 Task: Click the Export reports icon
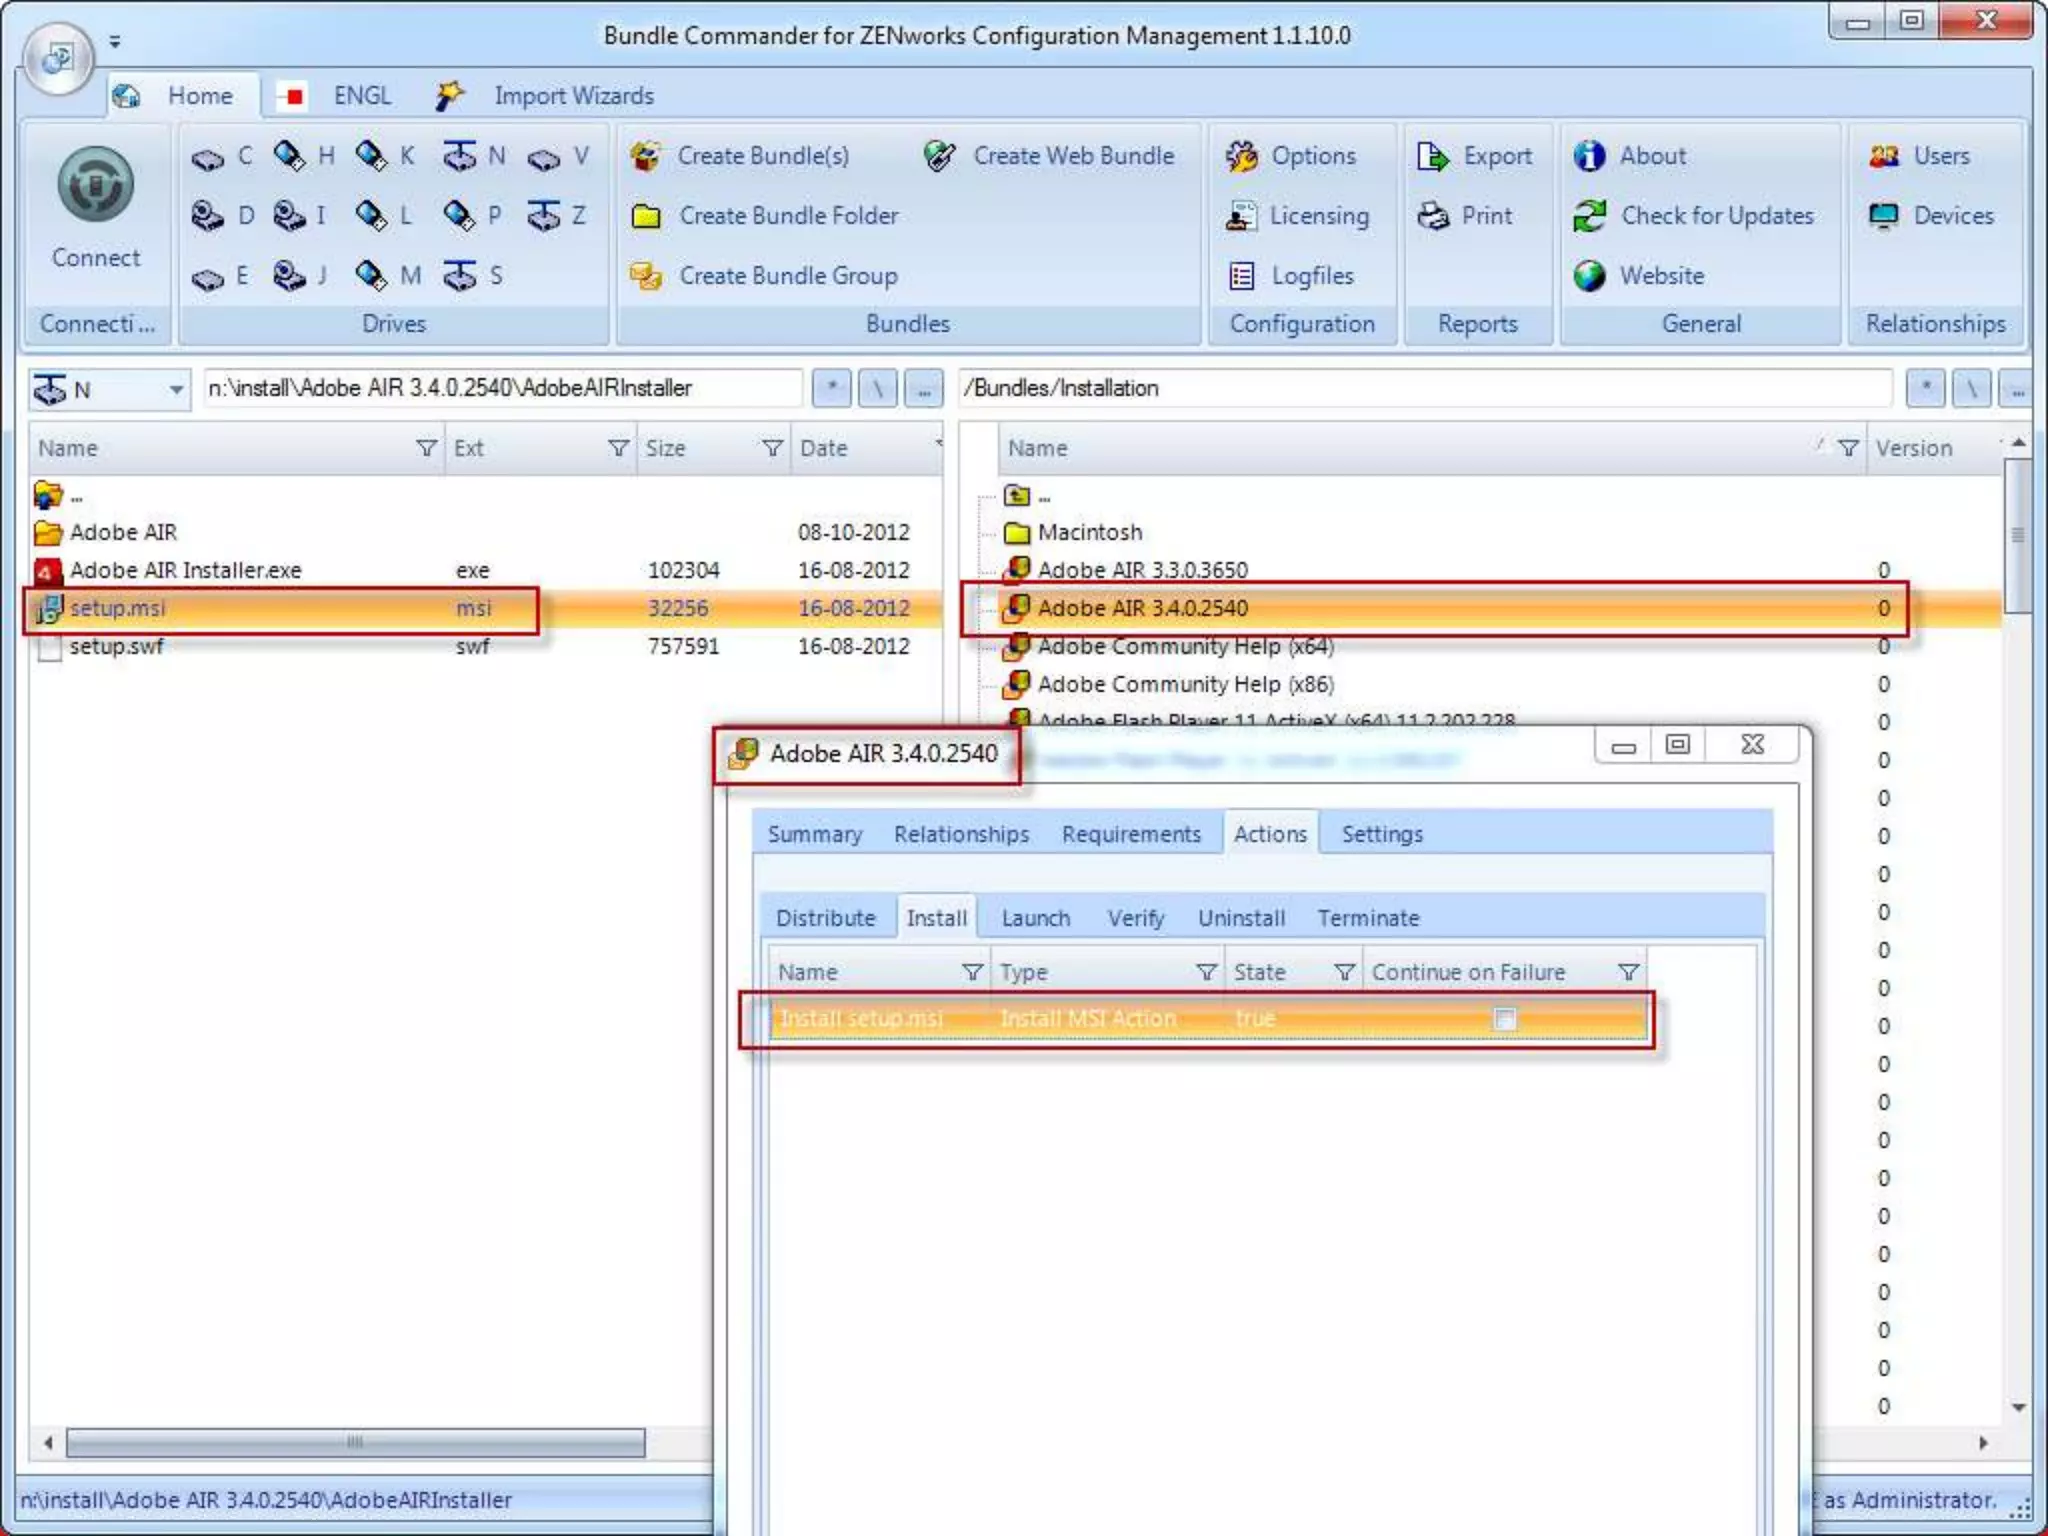[1433, 156]
